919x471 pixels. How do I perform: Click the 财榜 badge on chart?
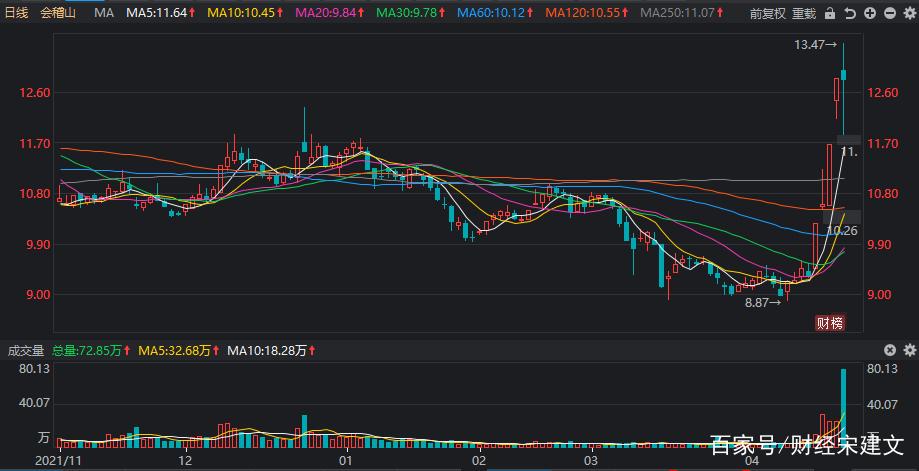tap(829, 322)
